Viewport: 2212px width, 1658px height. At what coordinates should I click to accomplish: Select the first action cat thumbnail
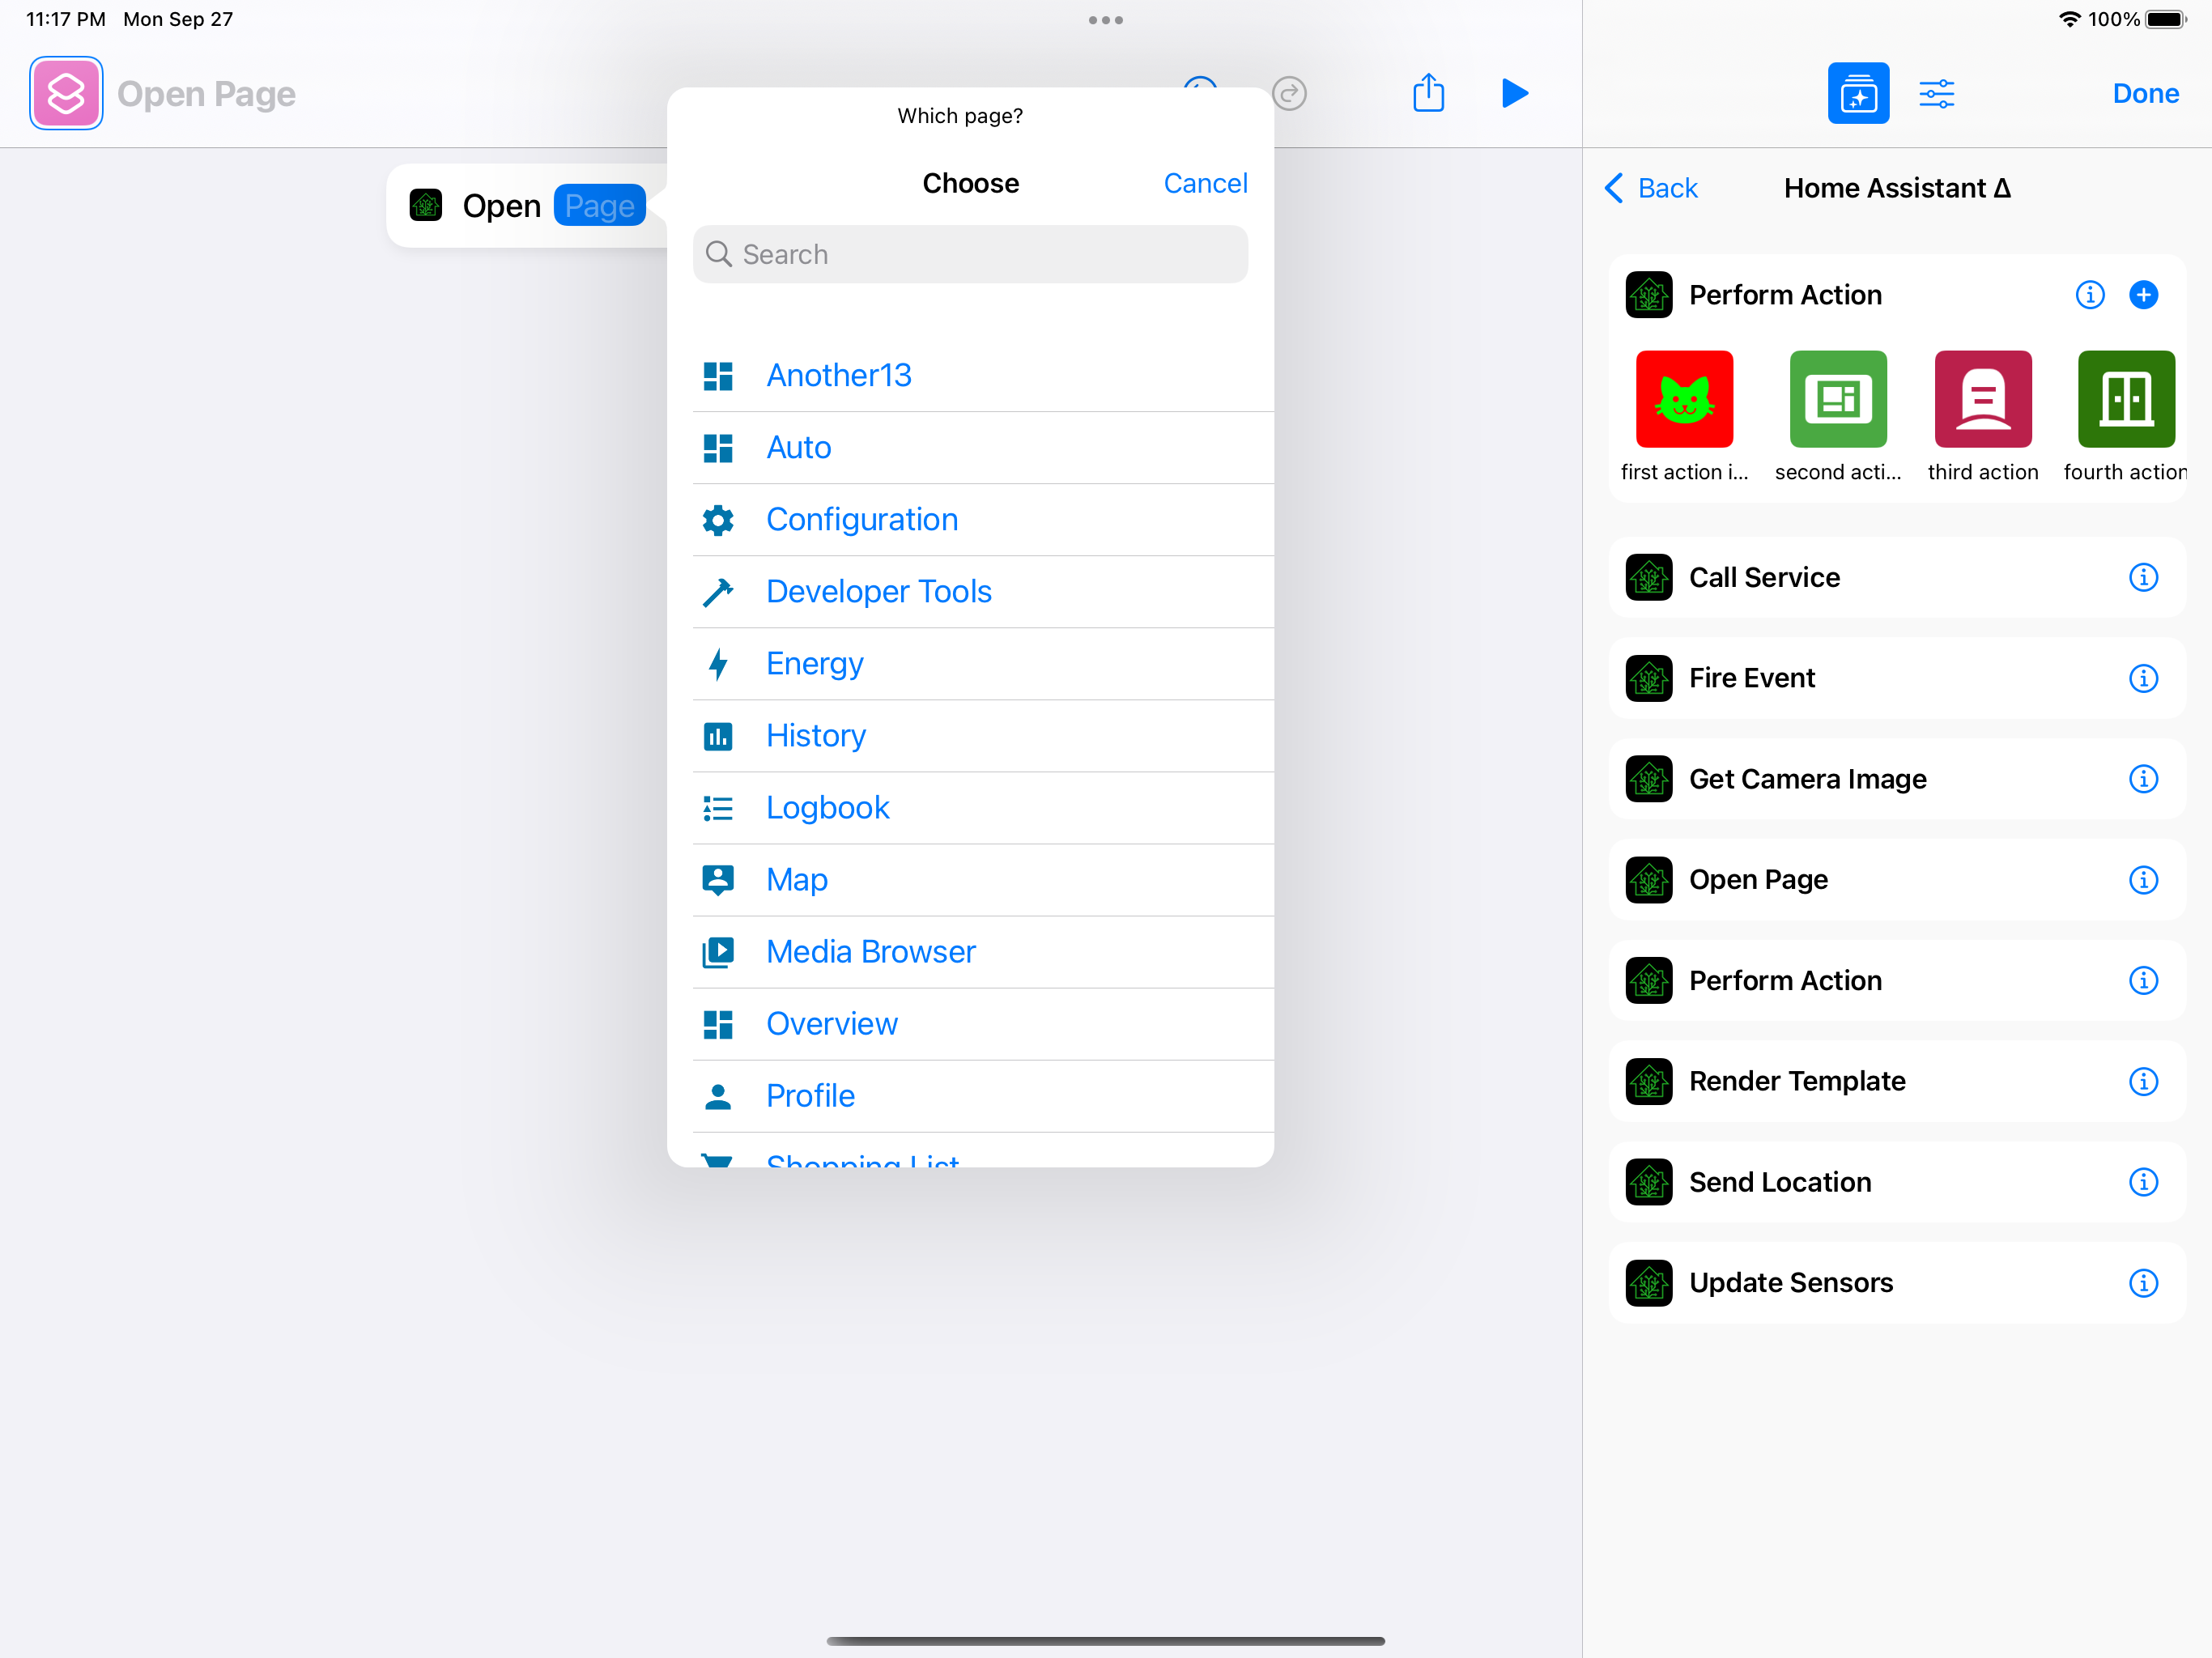(1684, 399)
